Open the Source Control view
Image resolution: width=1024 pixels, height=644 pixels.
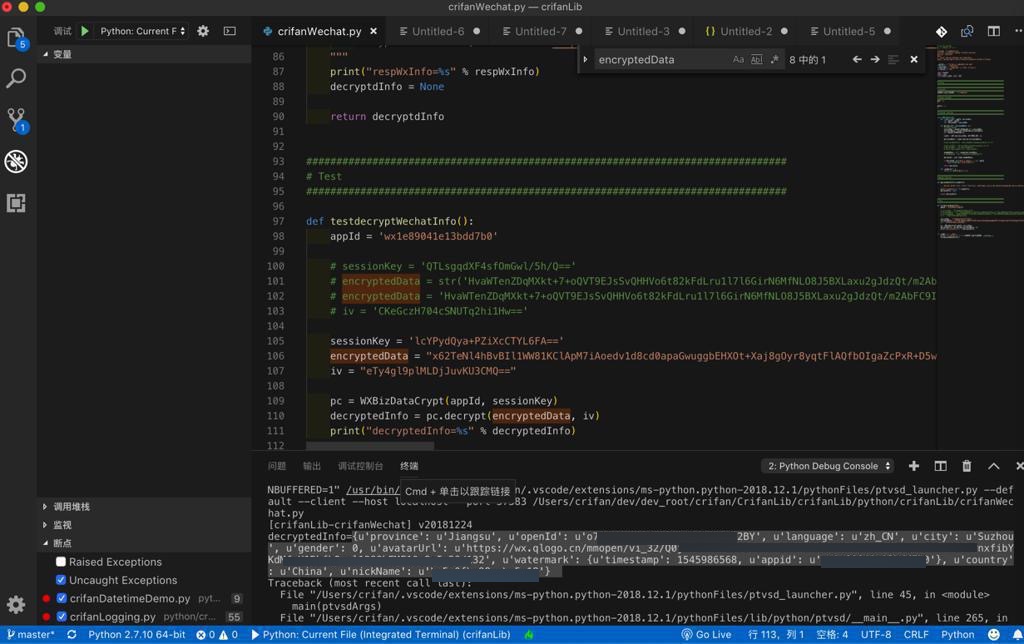click(16, 120)
